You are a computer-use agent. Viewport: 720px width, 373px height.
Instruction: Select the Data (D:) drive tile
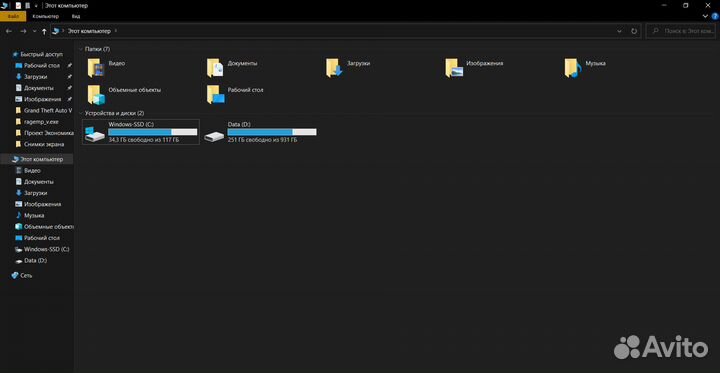pyautogui.click(x=260, y=132)
